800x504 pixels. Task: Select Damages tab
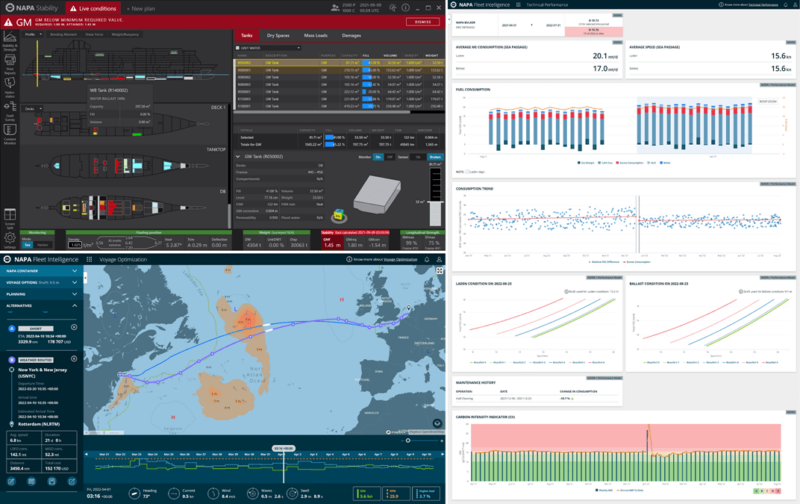(x=352, y=36)
